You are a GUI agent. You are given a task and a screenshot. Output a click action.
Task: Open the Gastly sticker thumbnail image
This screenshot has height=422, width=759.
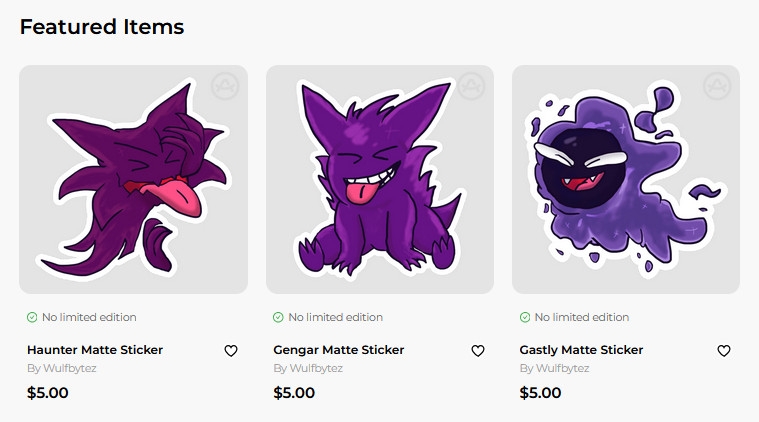click(625, 180)
